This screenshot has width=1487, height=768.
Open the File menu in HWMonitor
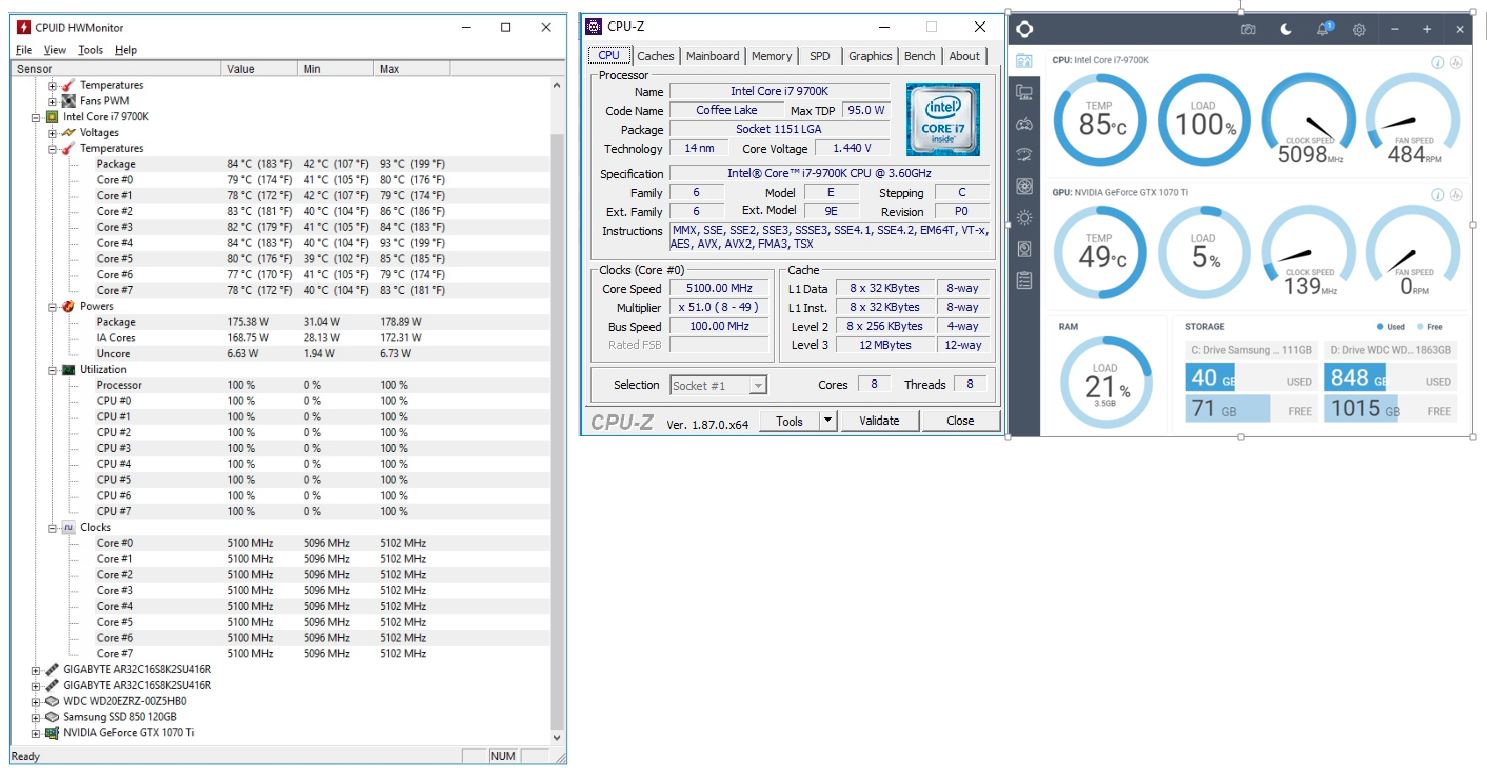[24, 50]
